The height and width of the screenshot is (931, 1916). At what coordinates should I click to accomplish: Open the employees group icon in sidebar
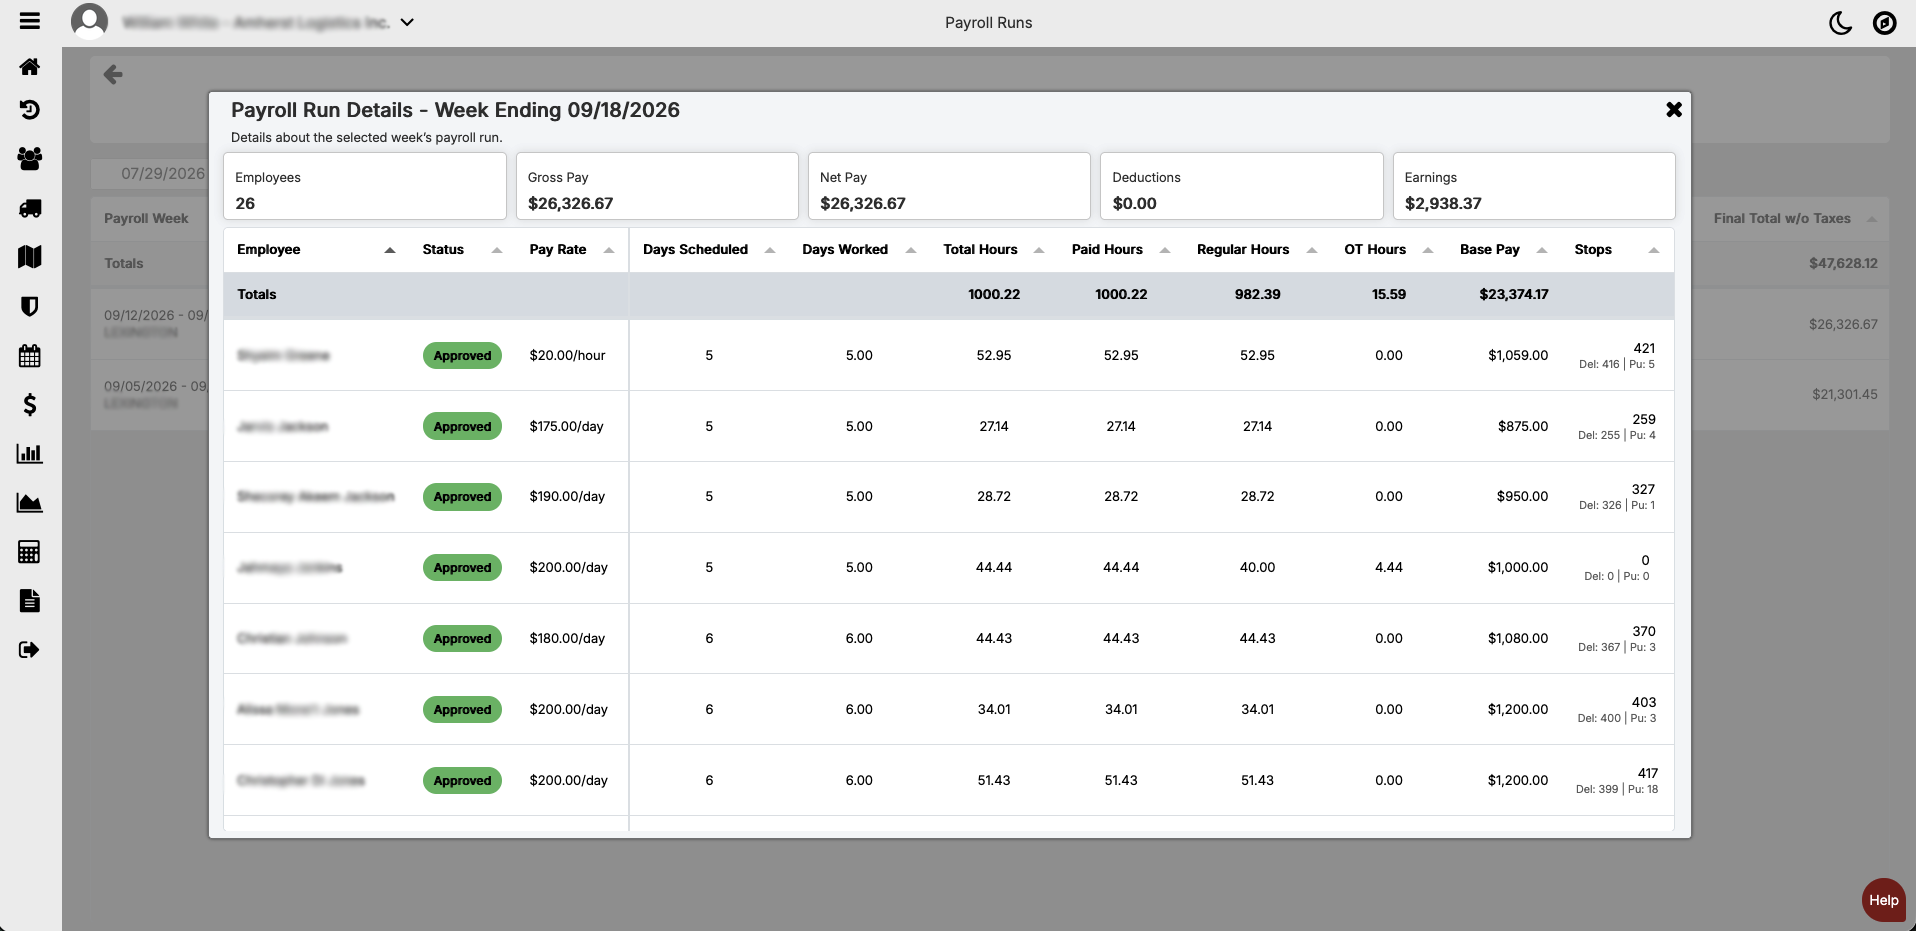pos(30,158)
